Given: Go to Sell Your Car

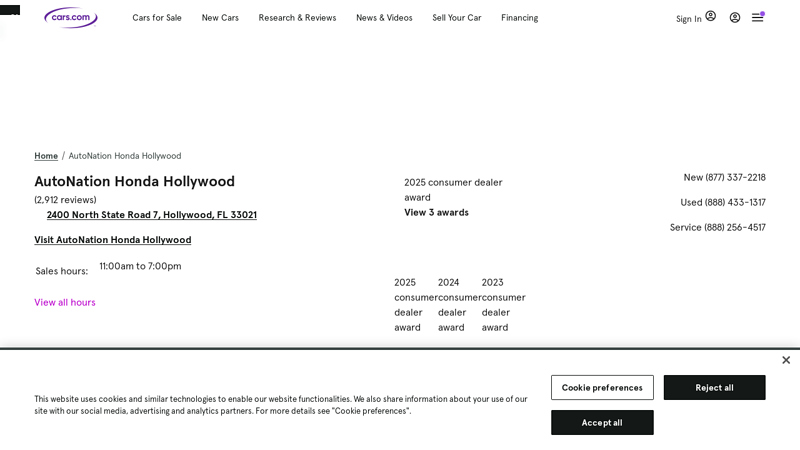Looking at the screenshot, I should pos(457,18).
